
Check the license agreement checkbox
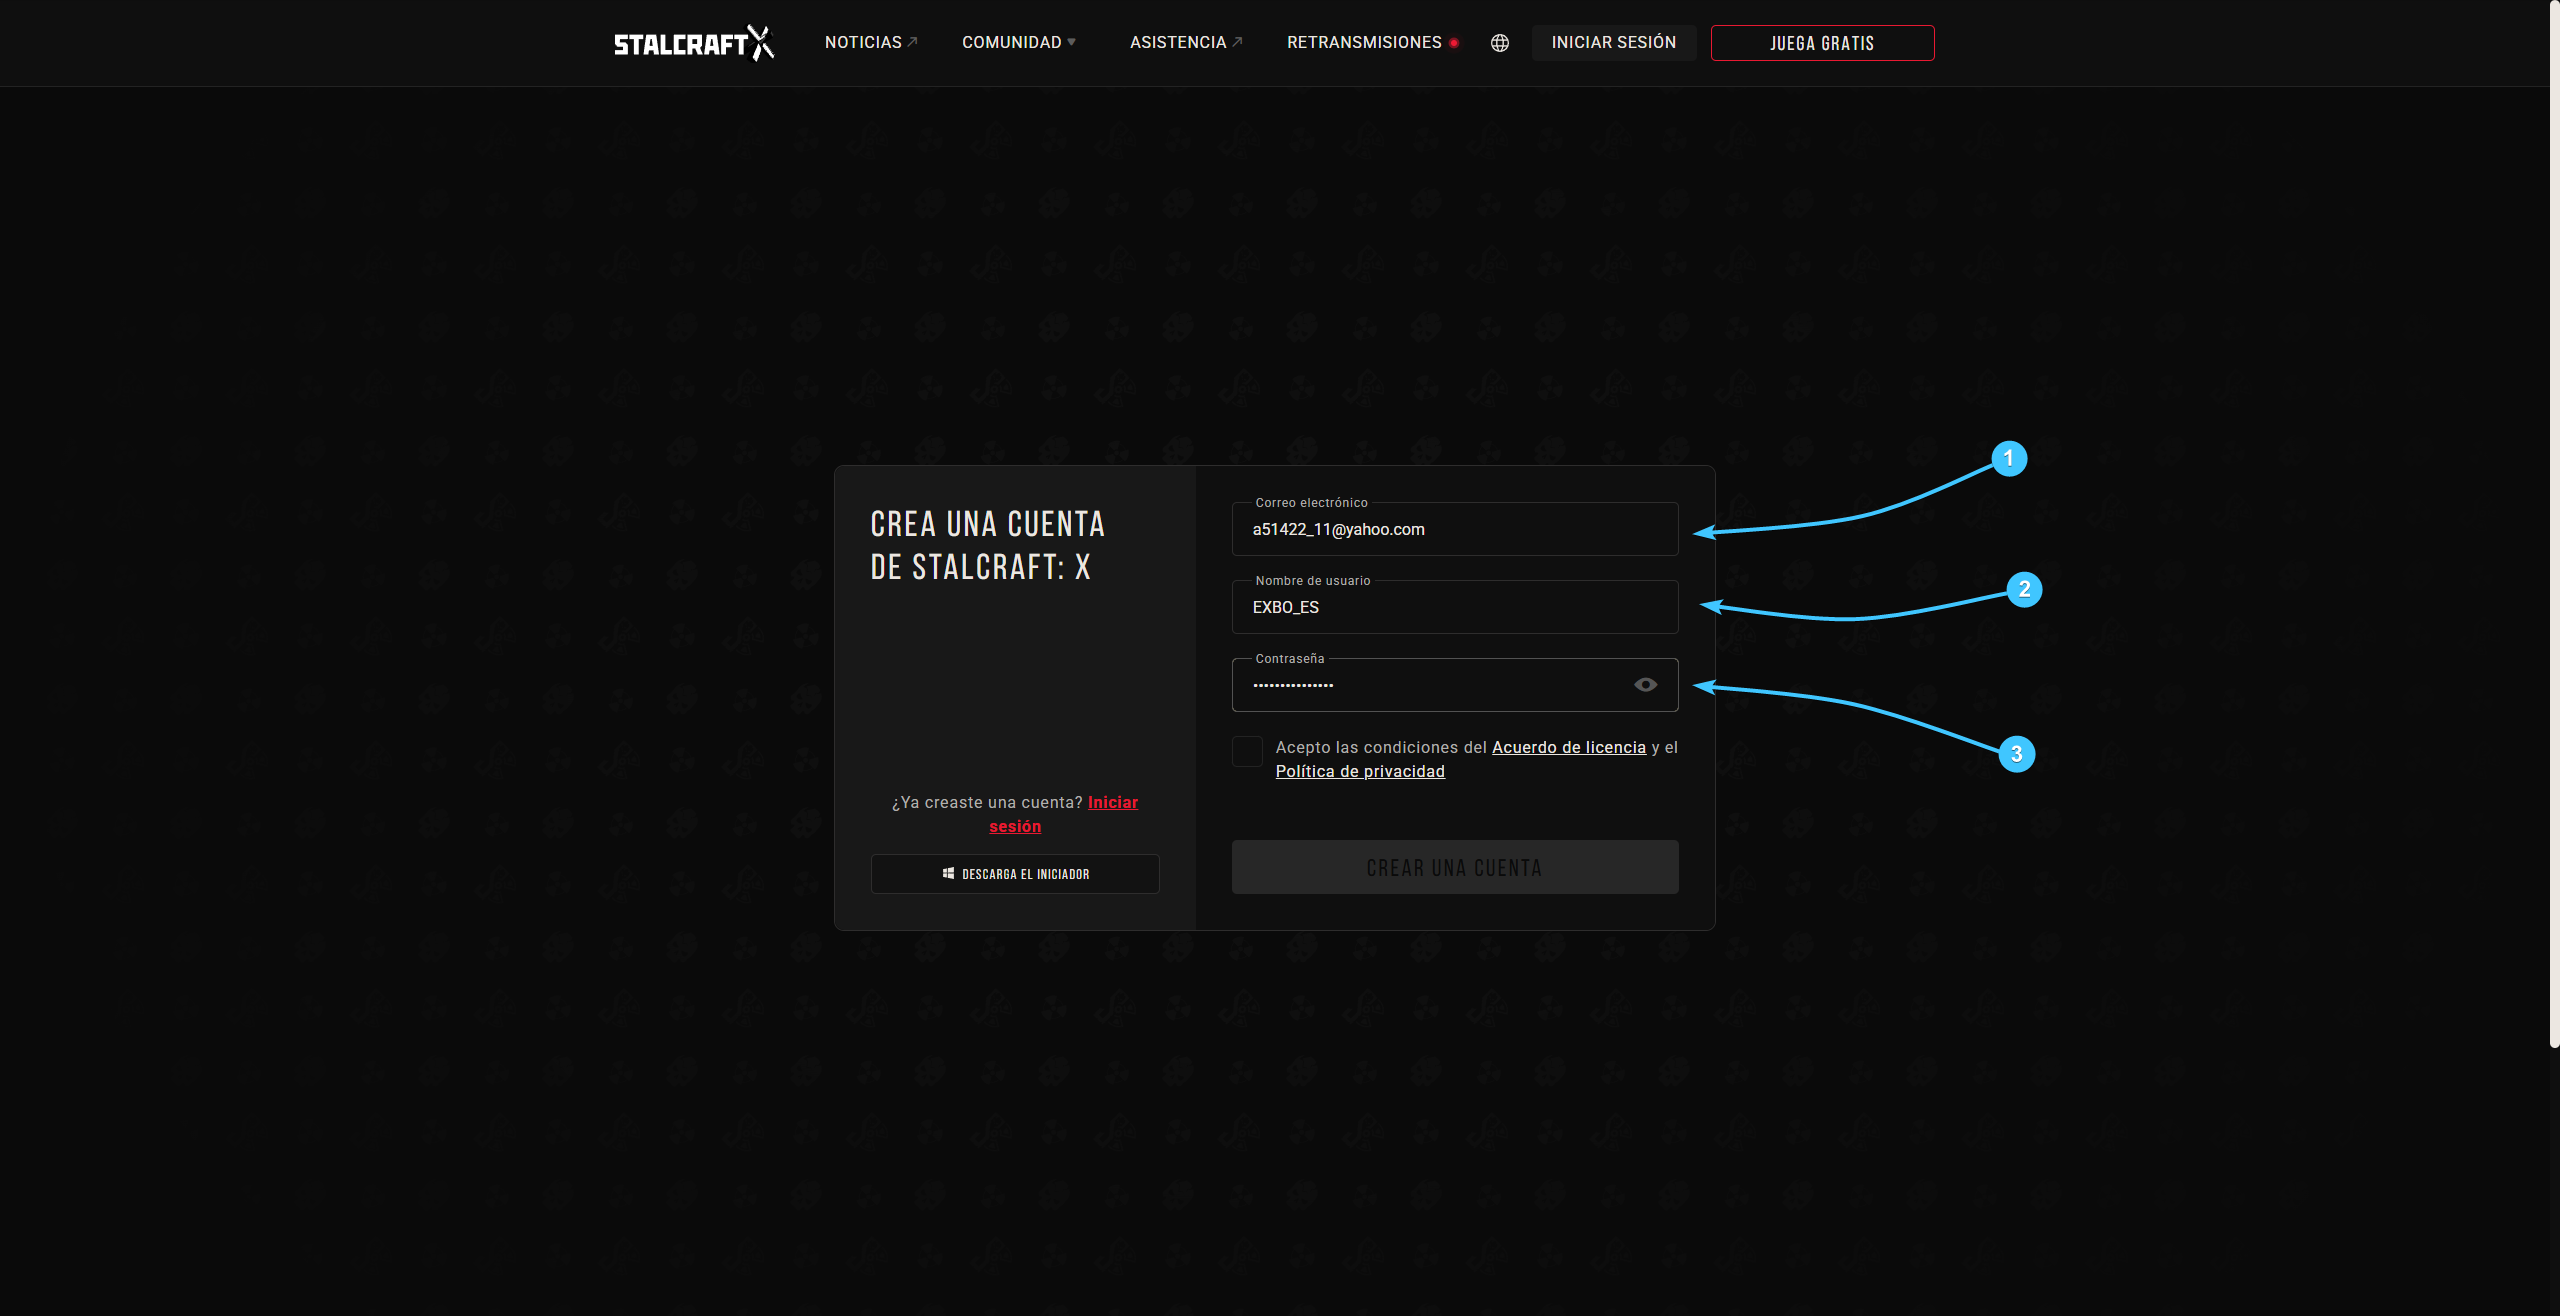click(x=1247, y=751)
